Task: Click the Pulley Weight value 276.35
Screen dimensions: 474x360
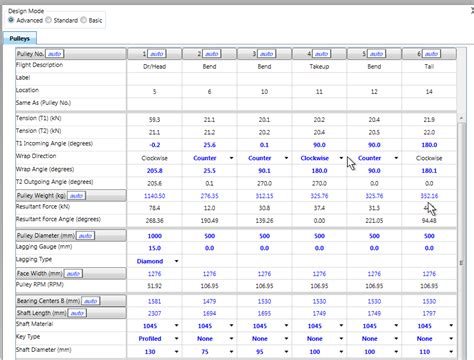Action: (x=210, y=196)
